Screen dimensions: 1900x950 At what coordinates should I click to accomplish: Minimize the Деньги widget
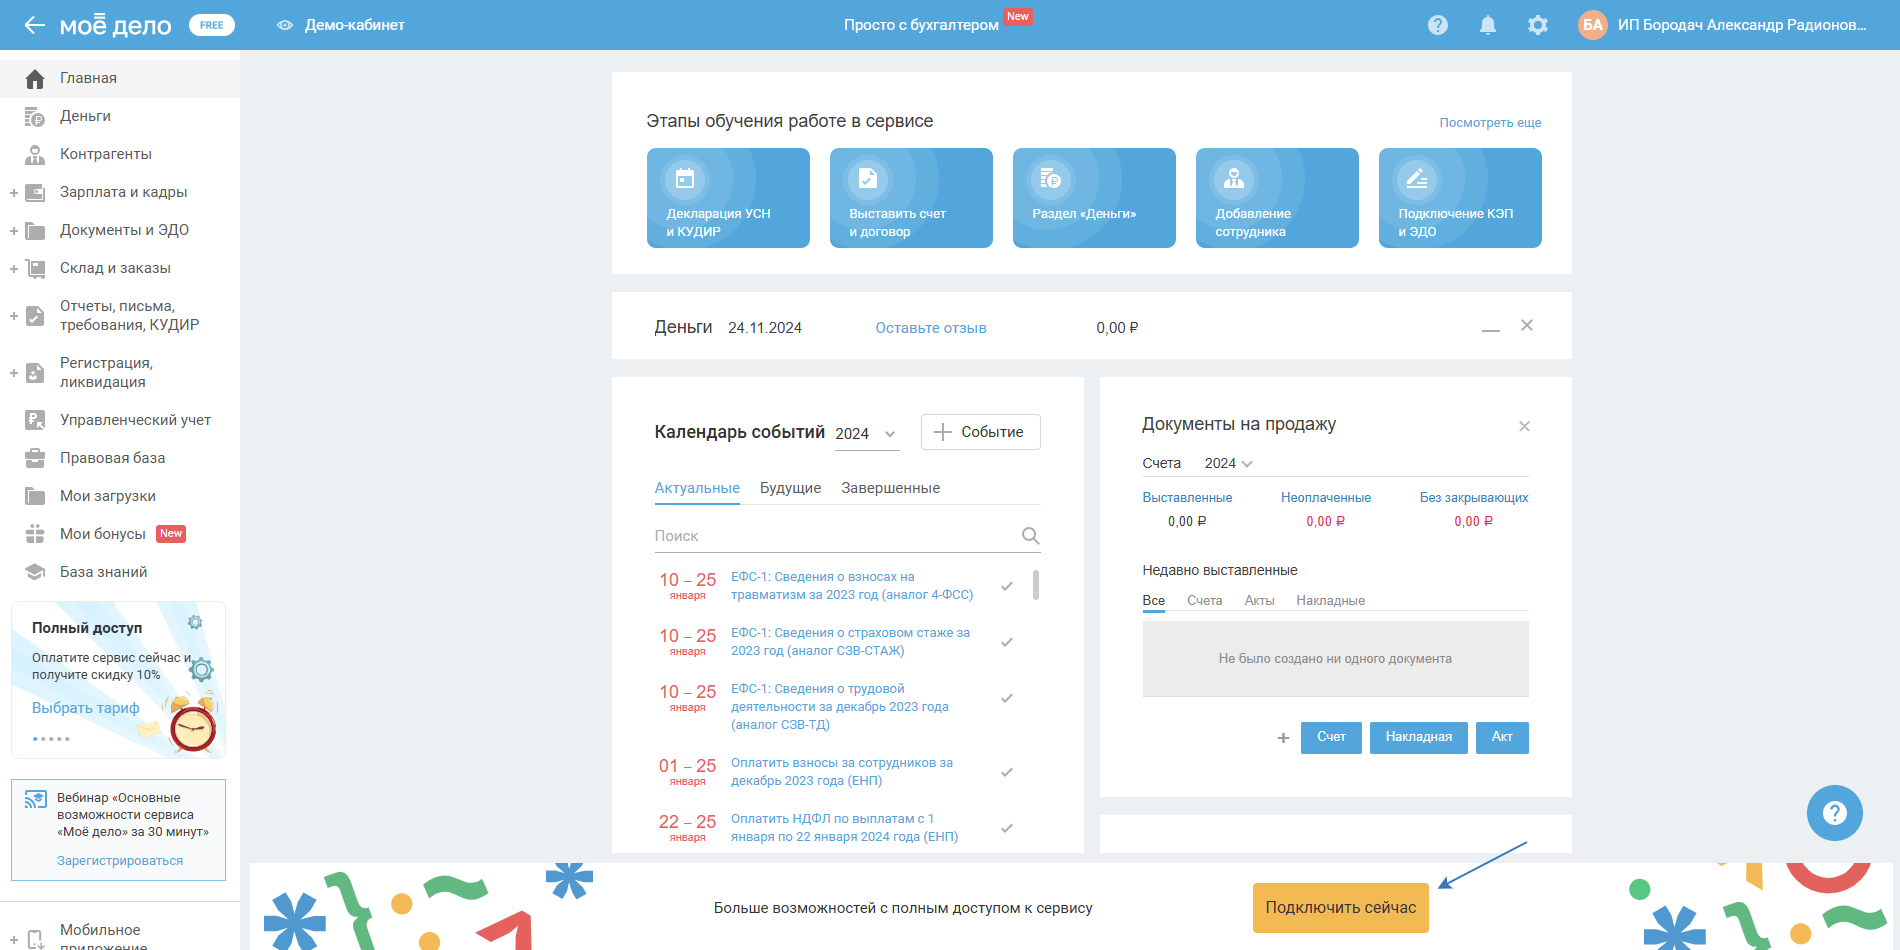point(1490,329)
